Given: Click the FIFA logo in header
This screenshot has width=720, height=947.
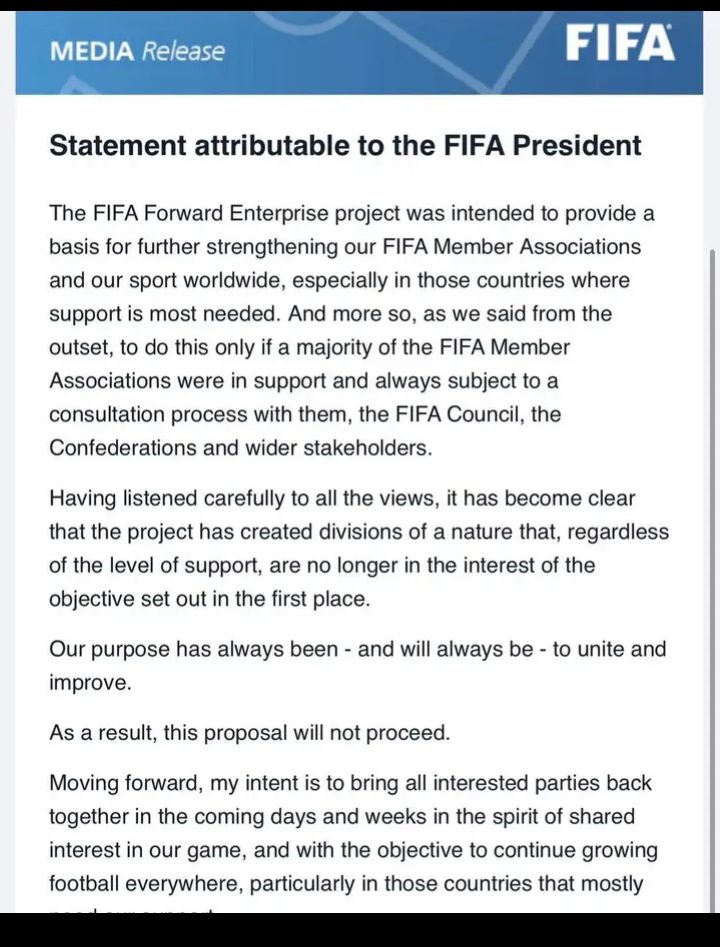Looking at the screenshot, I should [x=620, y=43].
